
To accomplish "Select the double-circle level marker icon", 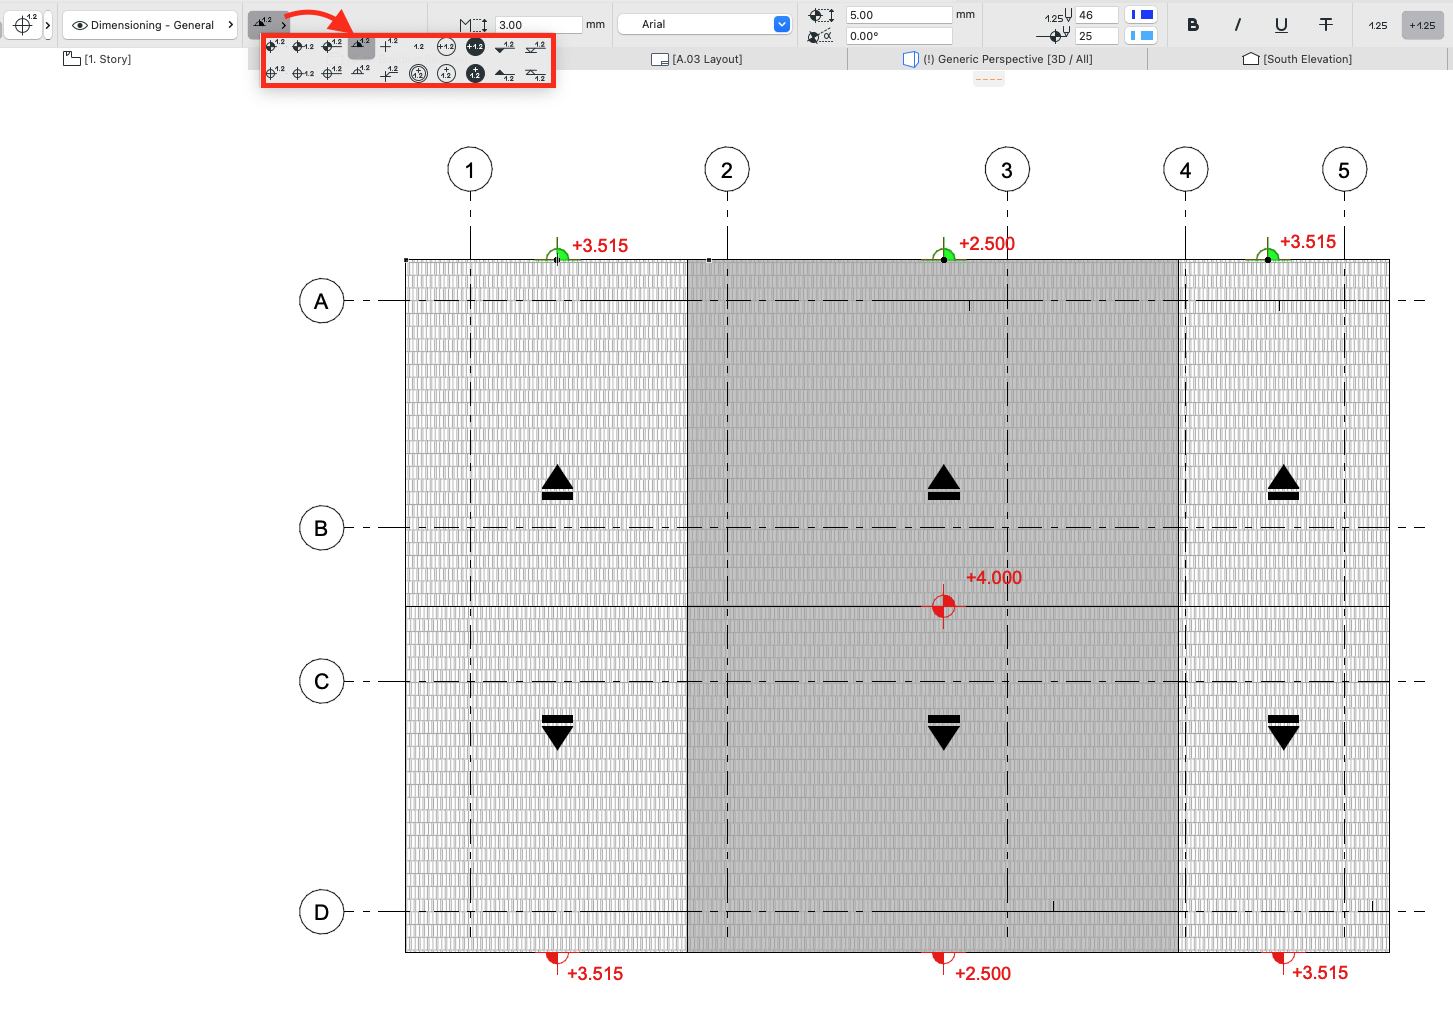I will tap(418, 73).
